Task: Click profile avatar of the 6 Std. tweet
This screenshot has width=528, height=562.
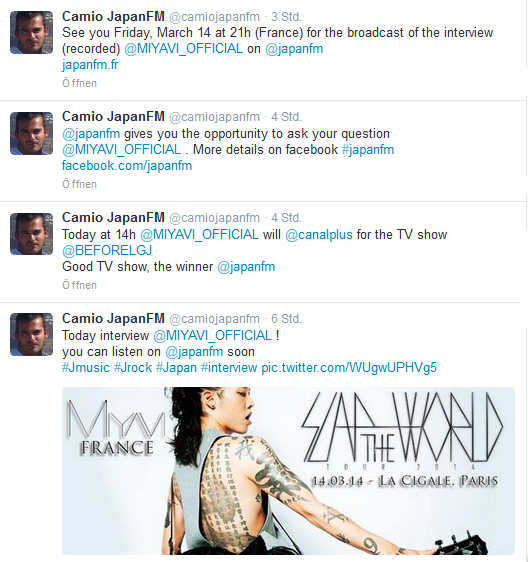Action: (32, 334)
